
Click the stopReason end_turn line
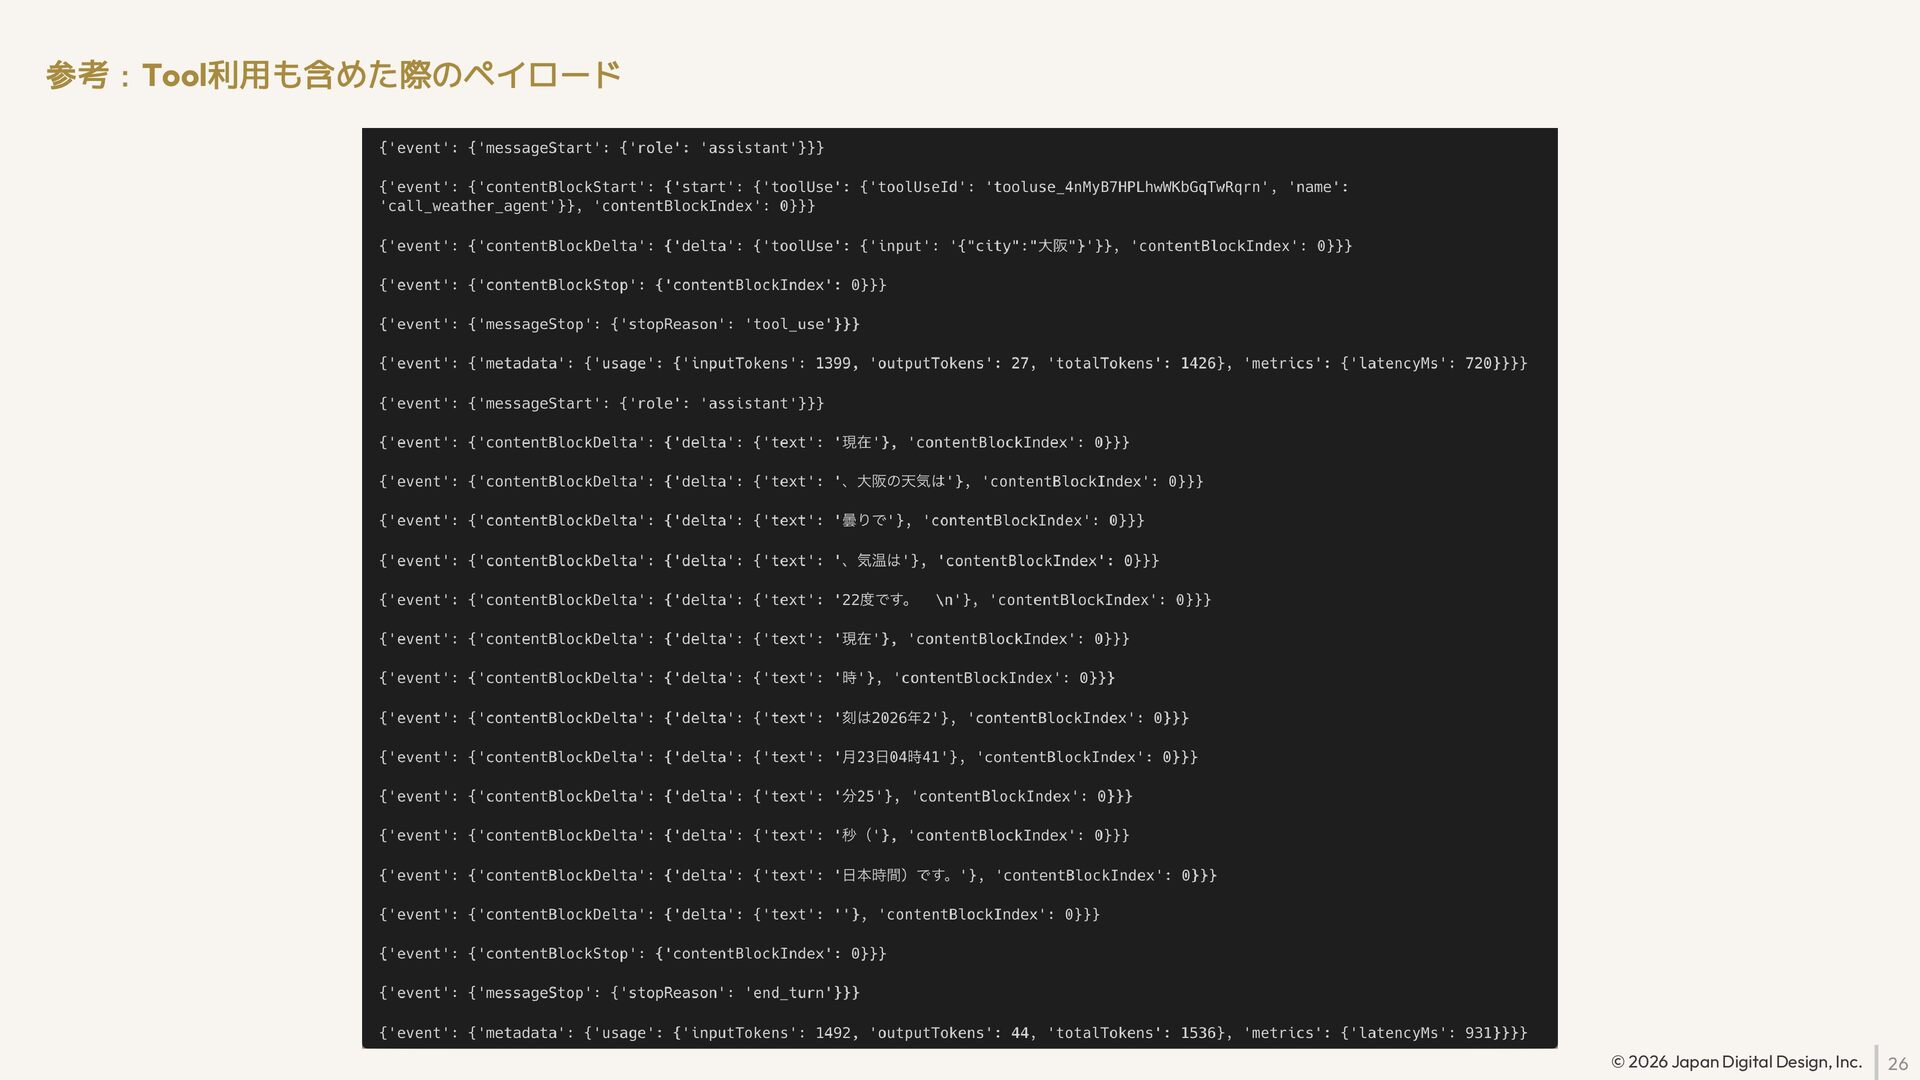pos(619,993)
